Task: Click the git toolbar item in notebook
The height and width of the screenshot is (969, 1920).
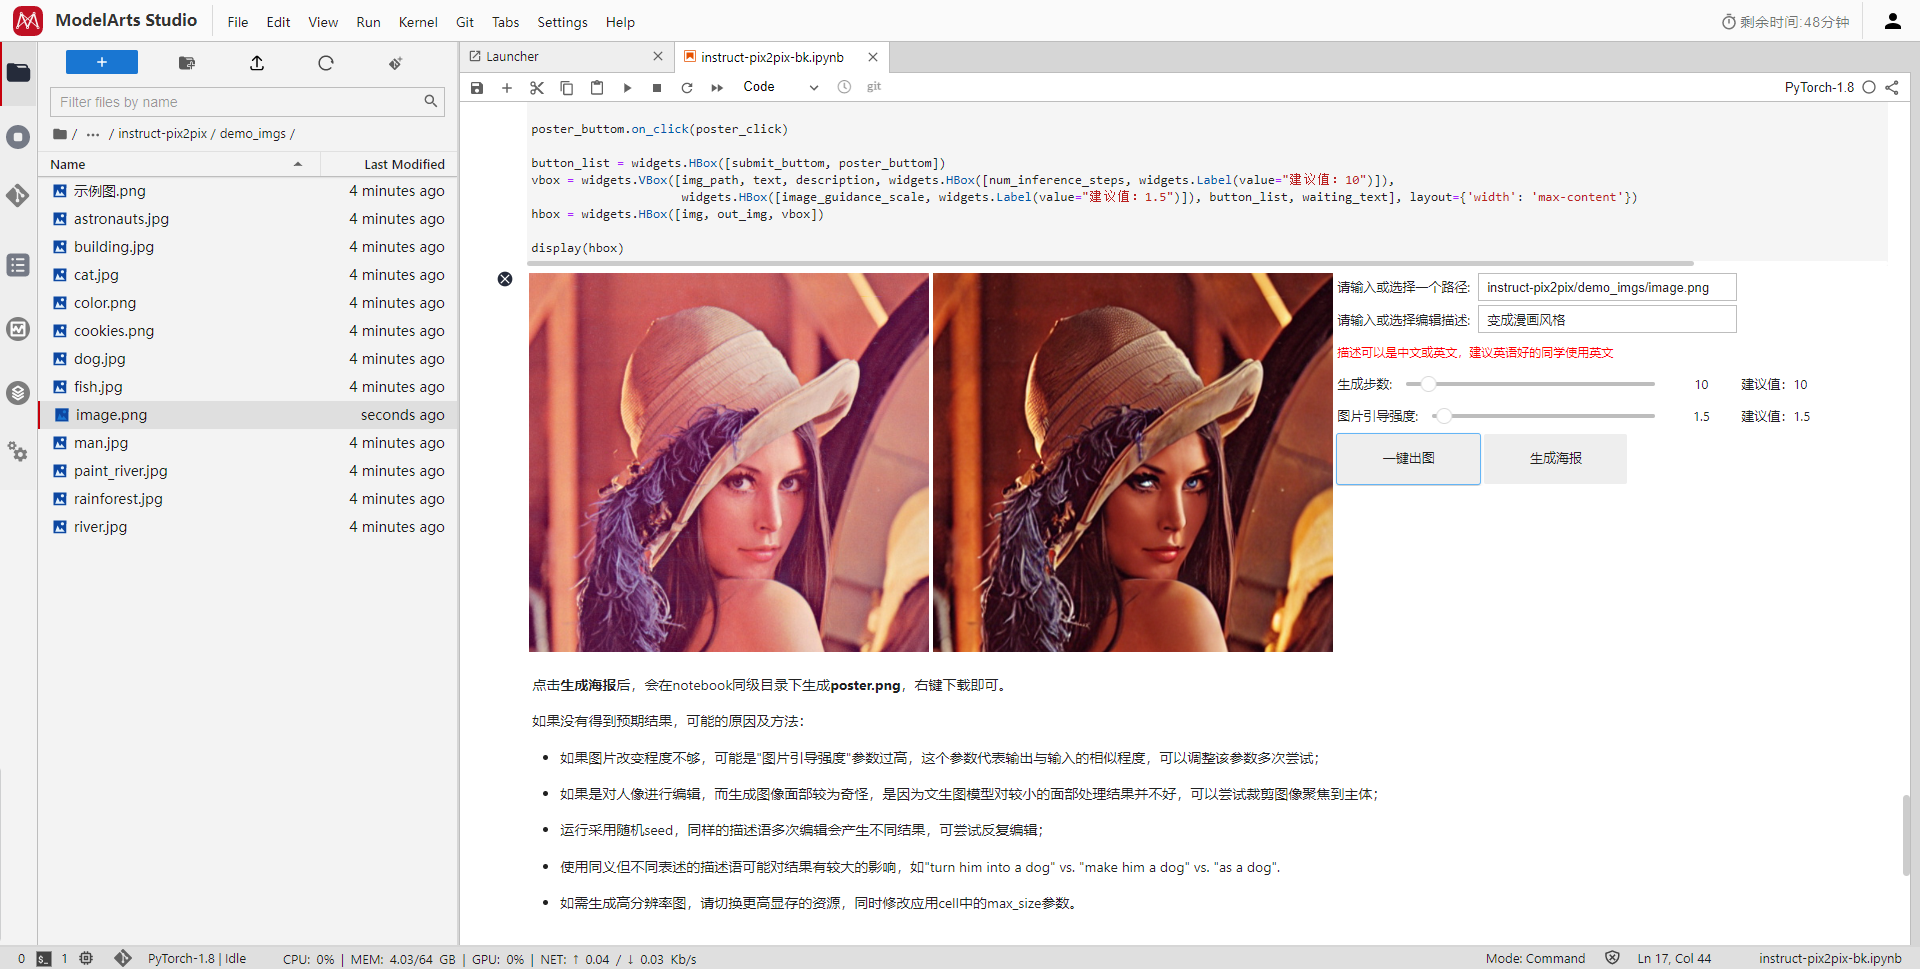Action: click(874, 87)
